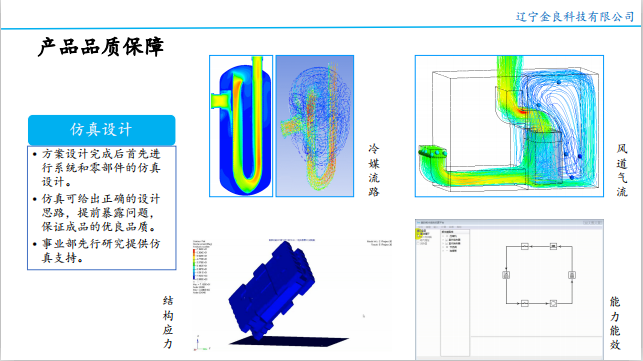Screen dimensions: 643x361
Task: Click the top-left heat exchanger block in diagram
Action: [x=524, y=247]
